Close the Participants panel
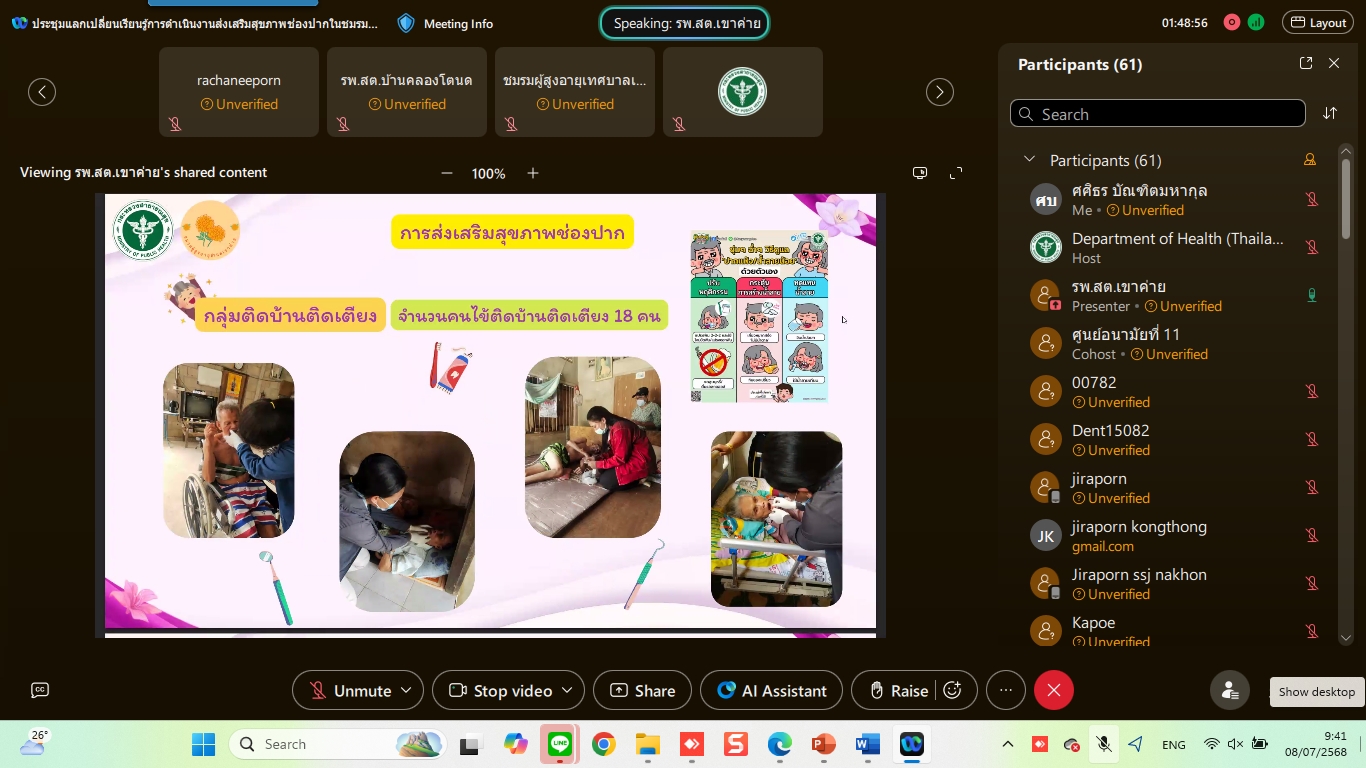This screenshot has width=1366, height=768. tap(1334, 63)
